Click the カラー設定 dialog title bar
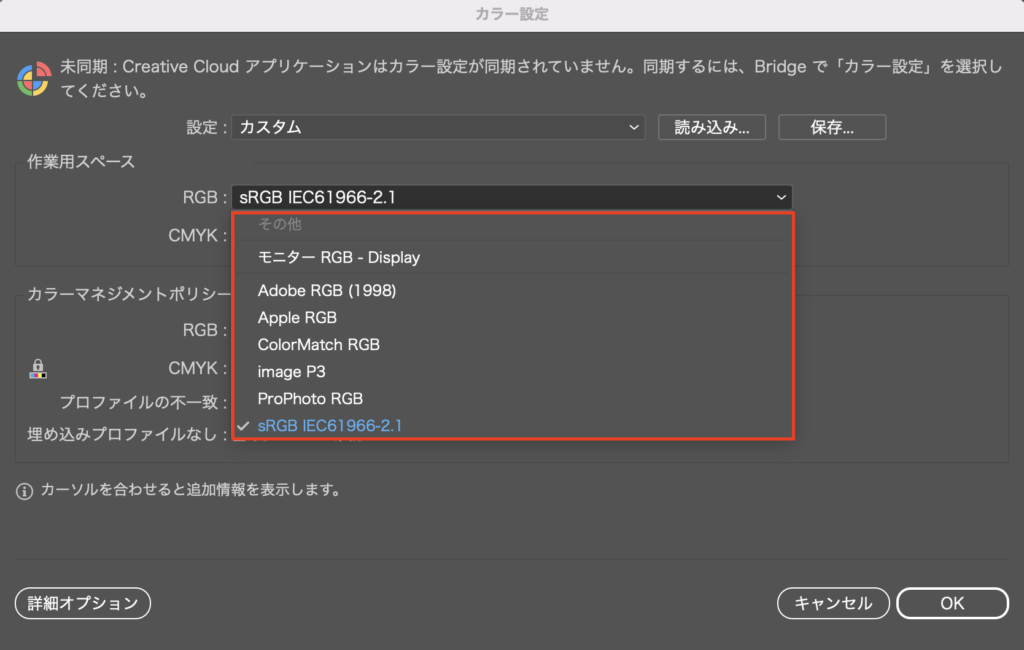The width and height of the screenshot is (1024, 650). (512, 14)
